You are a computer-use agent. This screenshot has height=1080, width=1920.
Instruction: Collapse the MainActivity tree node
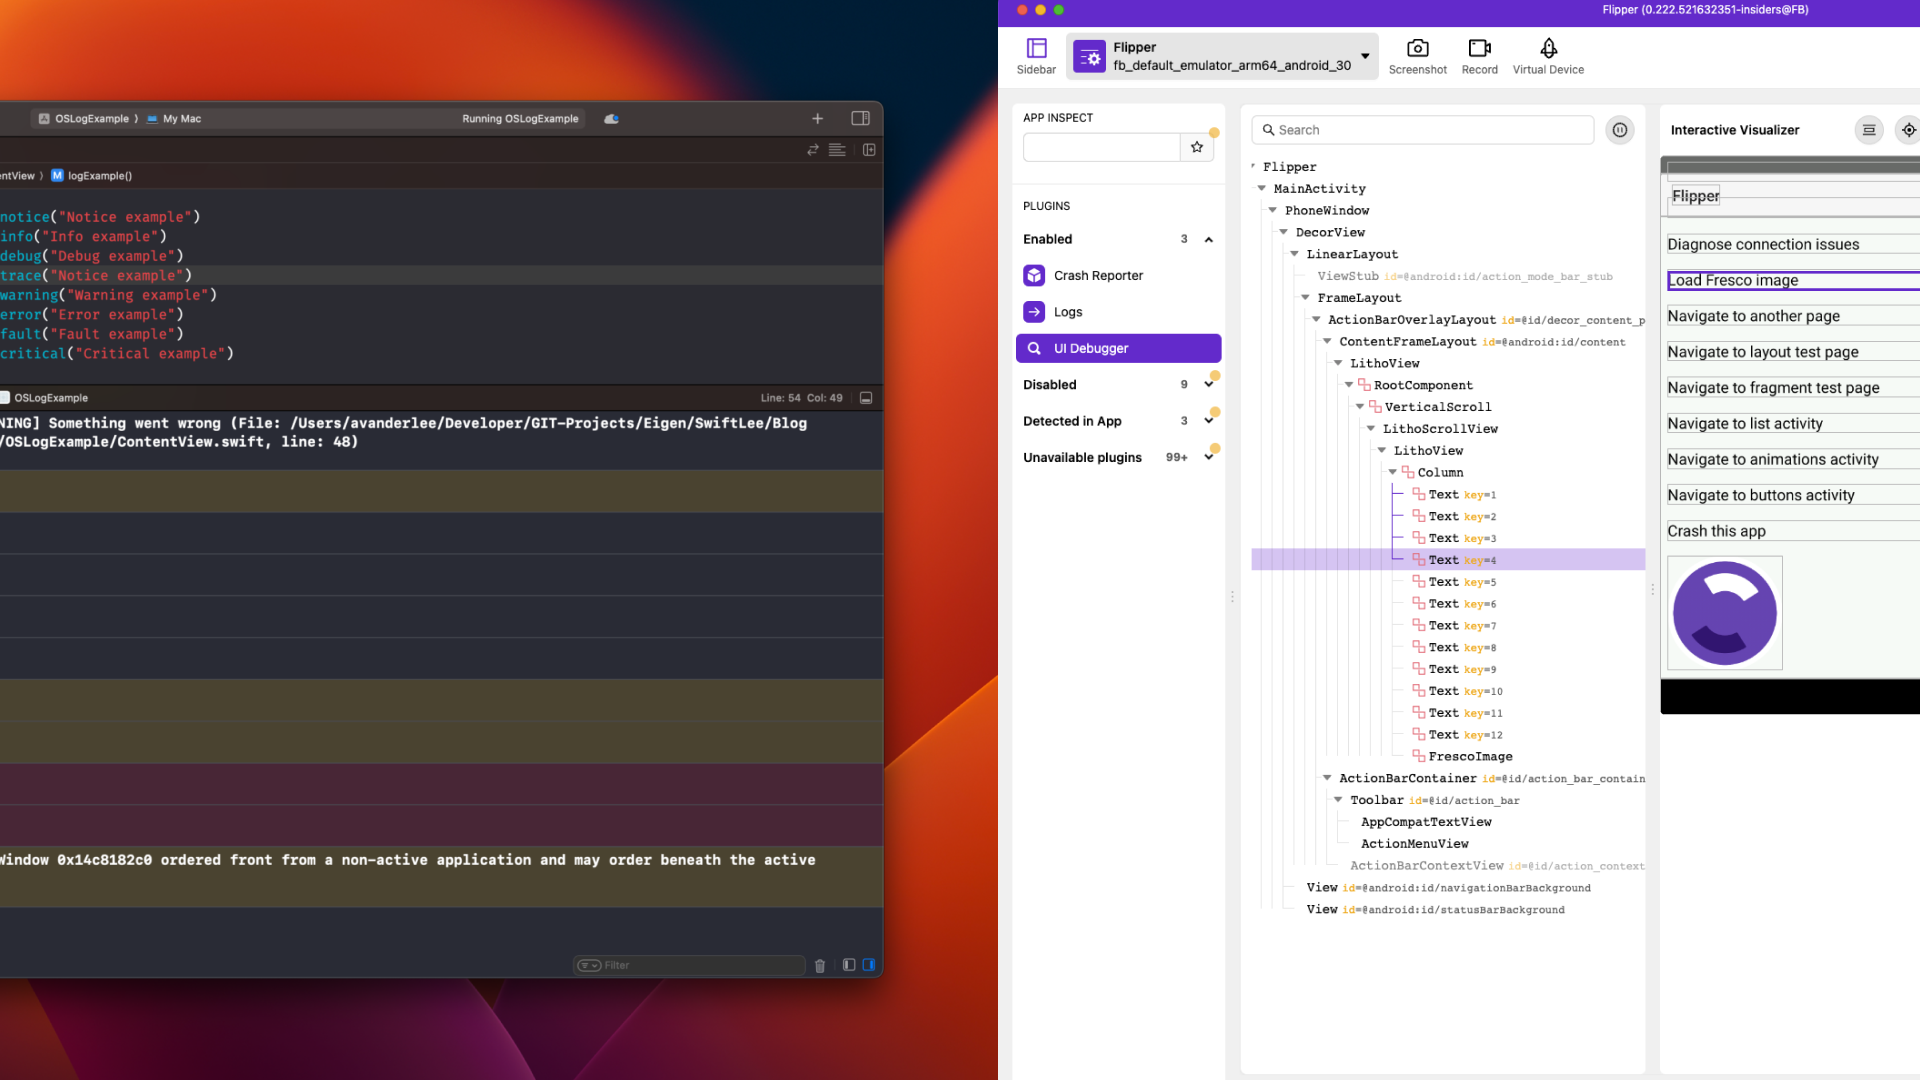[1262, 188]
